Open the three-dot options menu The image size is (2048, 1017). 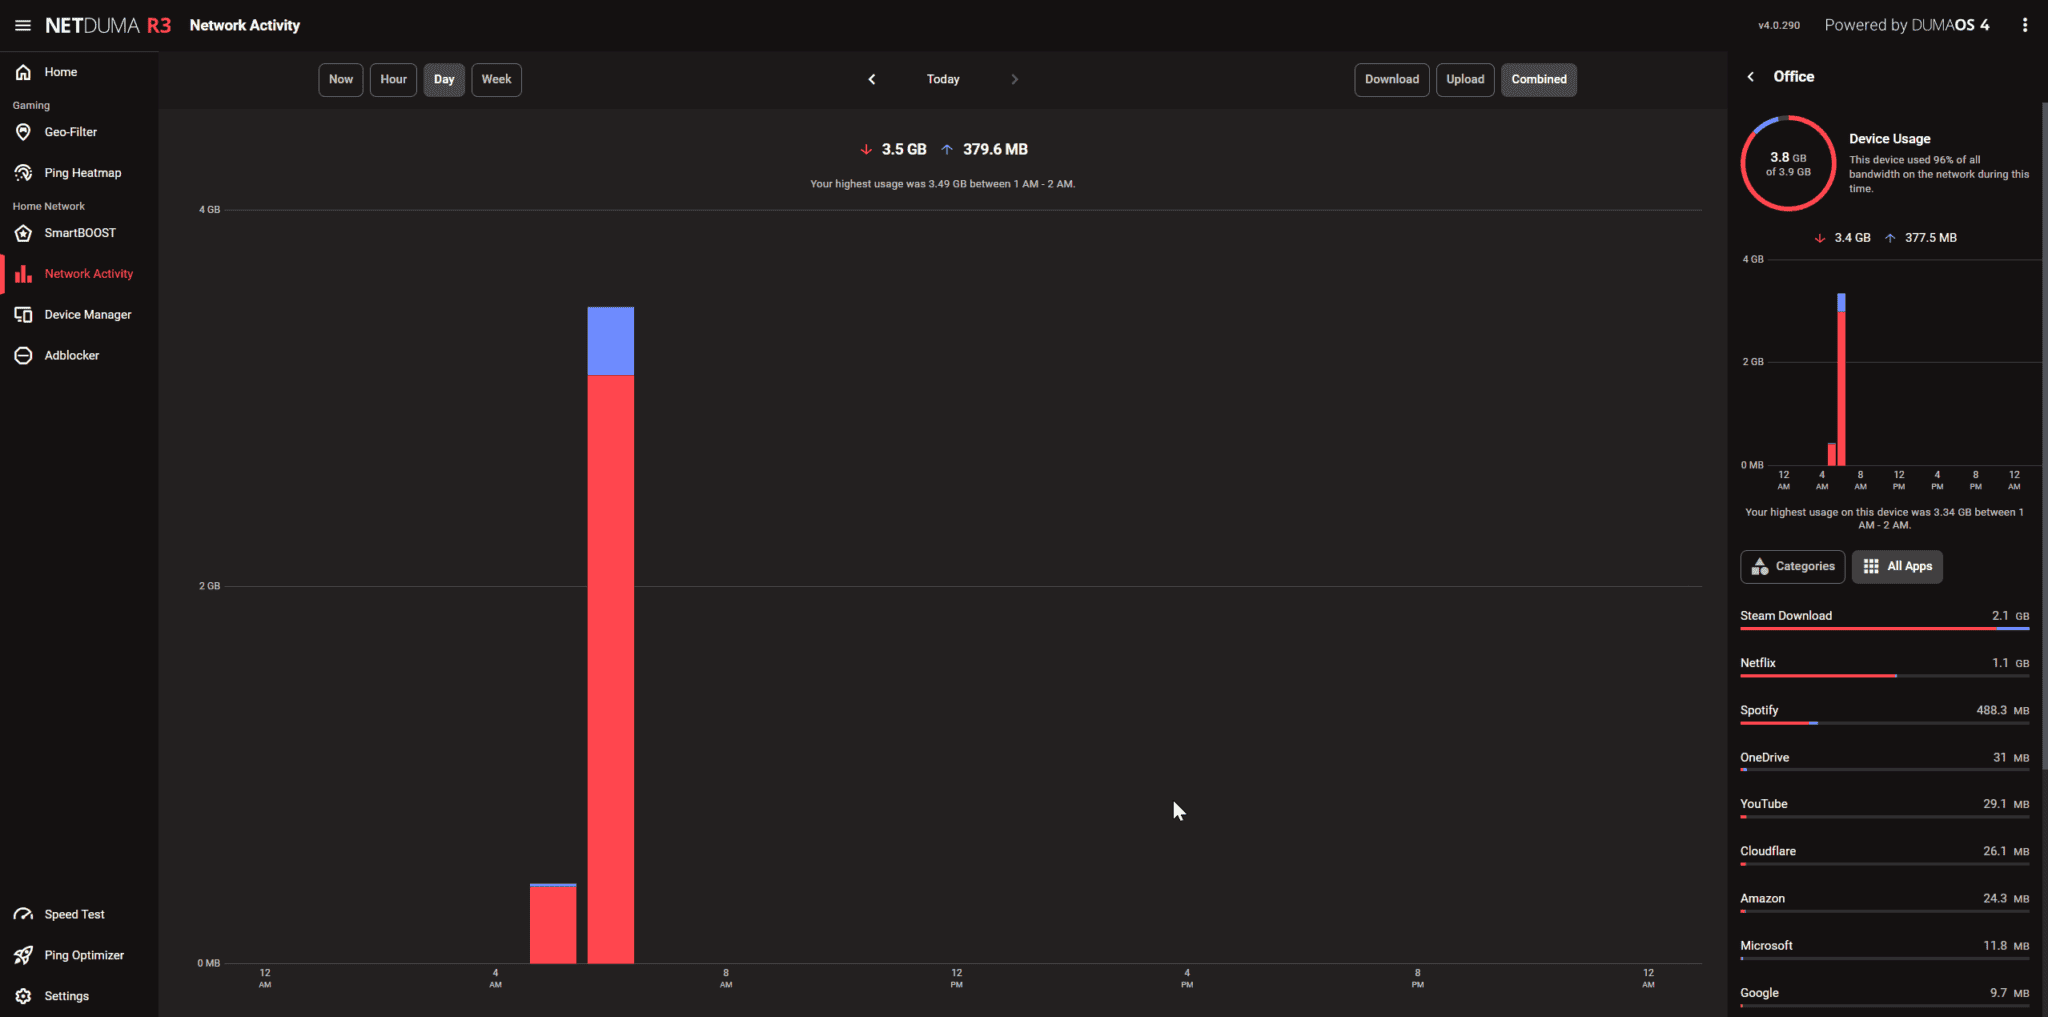2025,25
